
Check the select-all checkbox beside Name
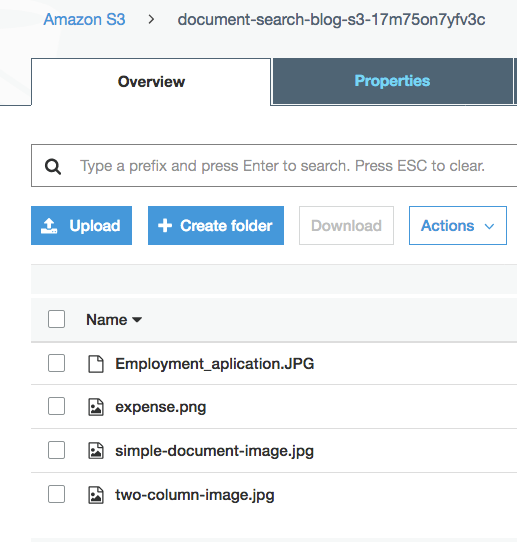pos(56,319)
